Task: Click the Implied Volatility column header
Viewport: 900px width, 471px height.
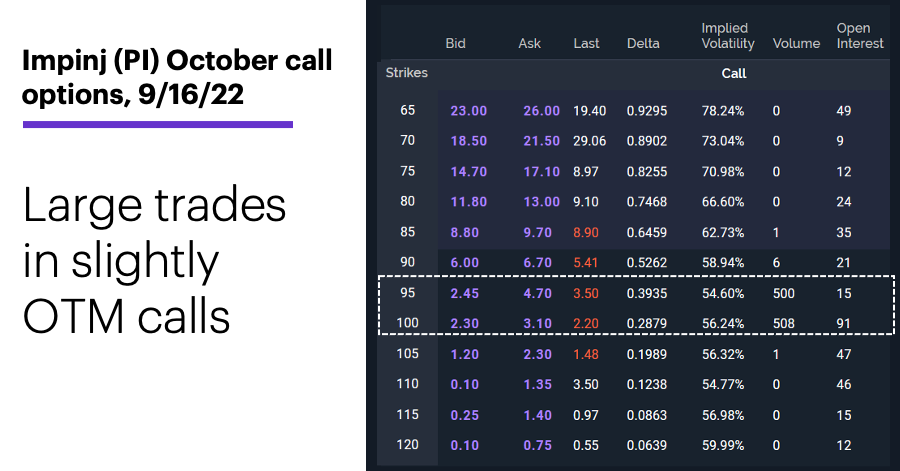Action: [727, 36]
